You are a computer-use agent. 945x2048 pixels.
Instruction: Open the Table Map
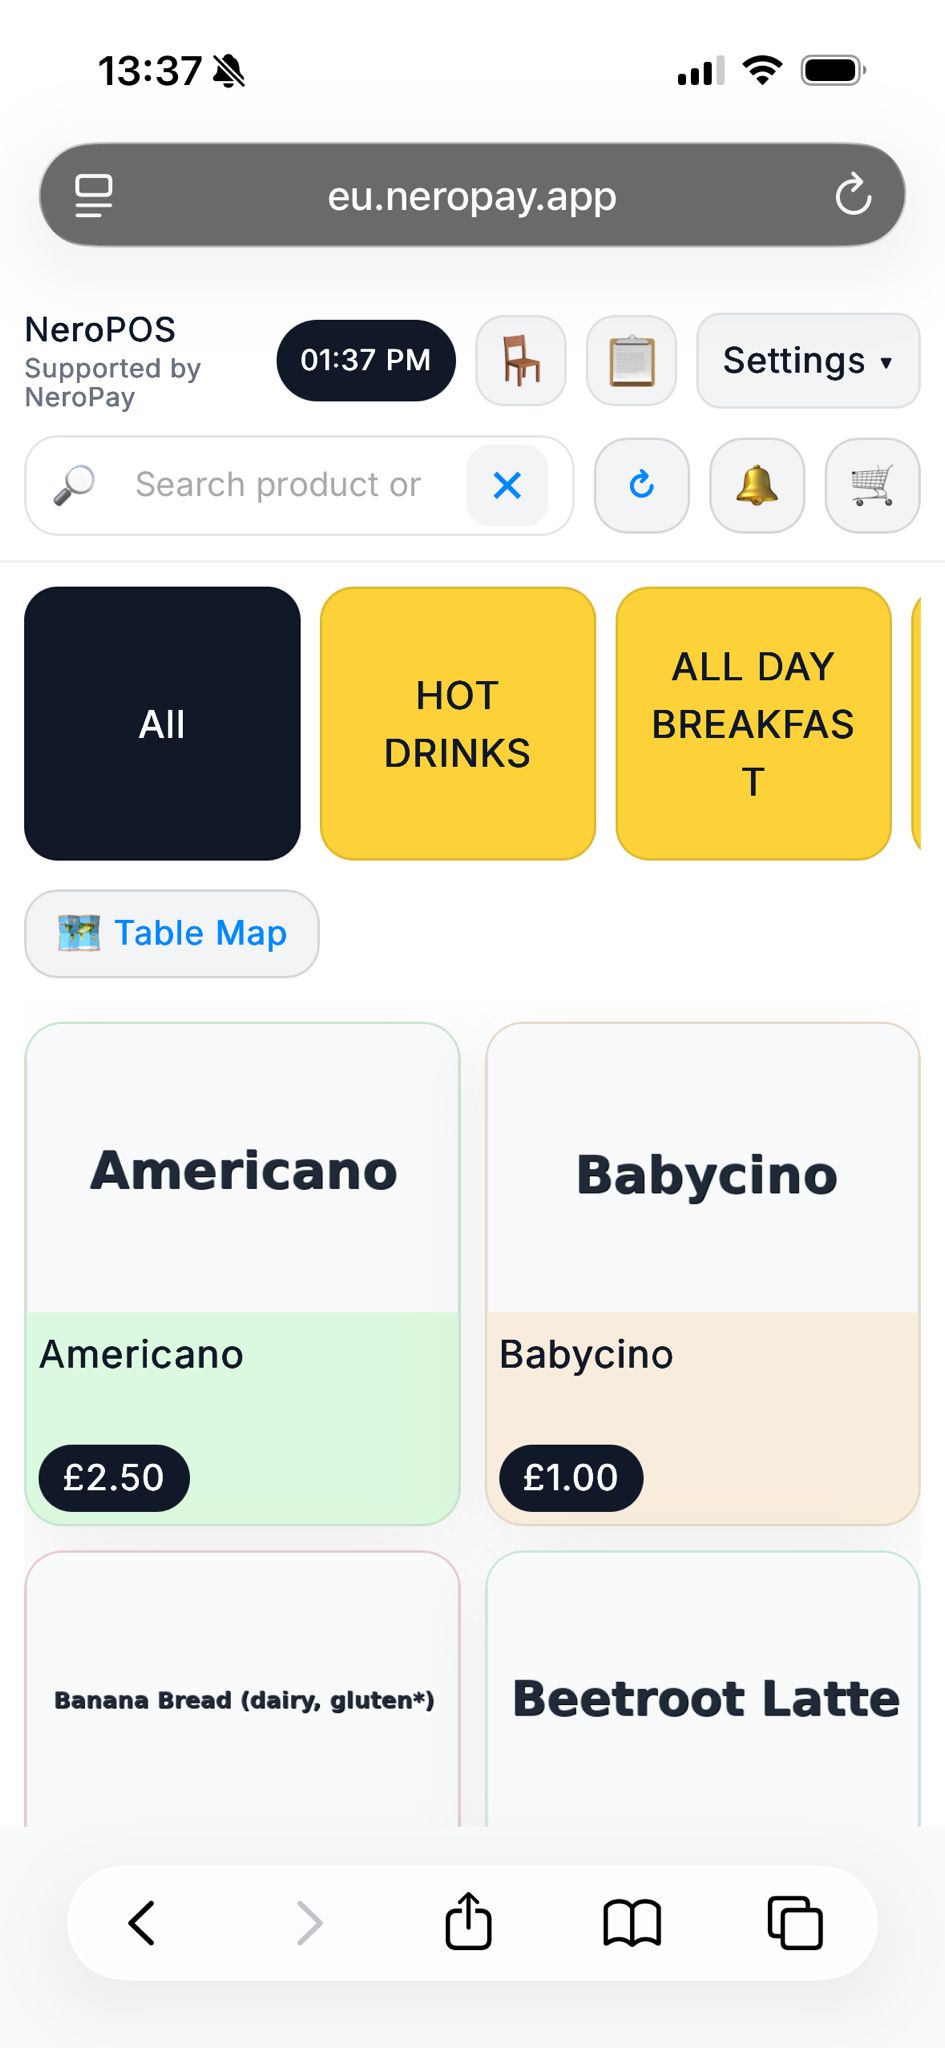tap(172, 933)
